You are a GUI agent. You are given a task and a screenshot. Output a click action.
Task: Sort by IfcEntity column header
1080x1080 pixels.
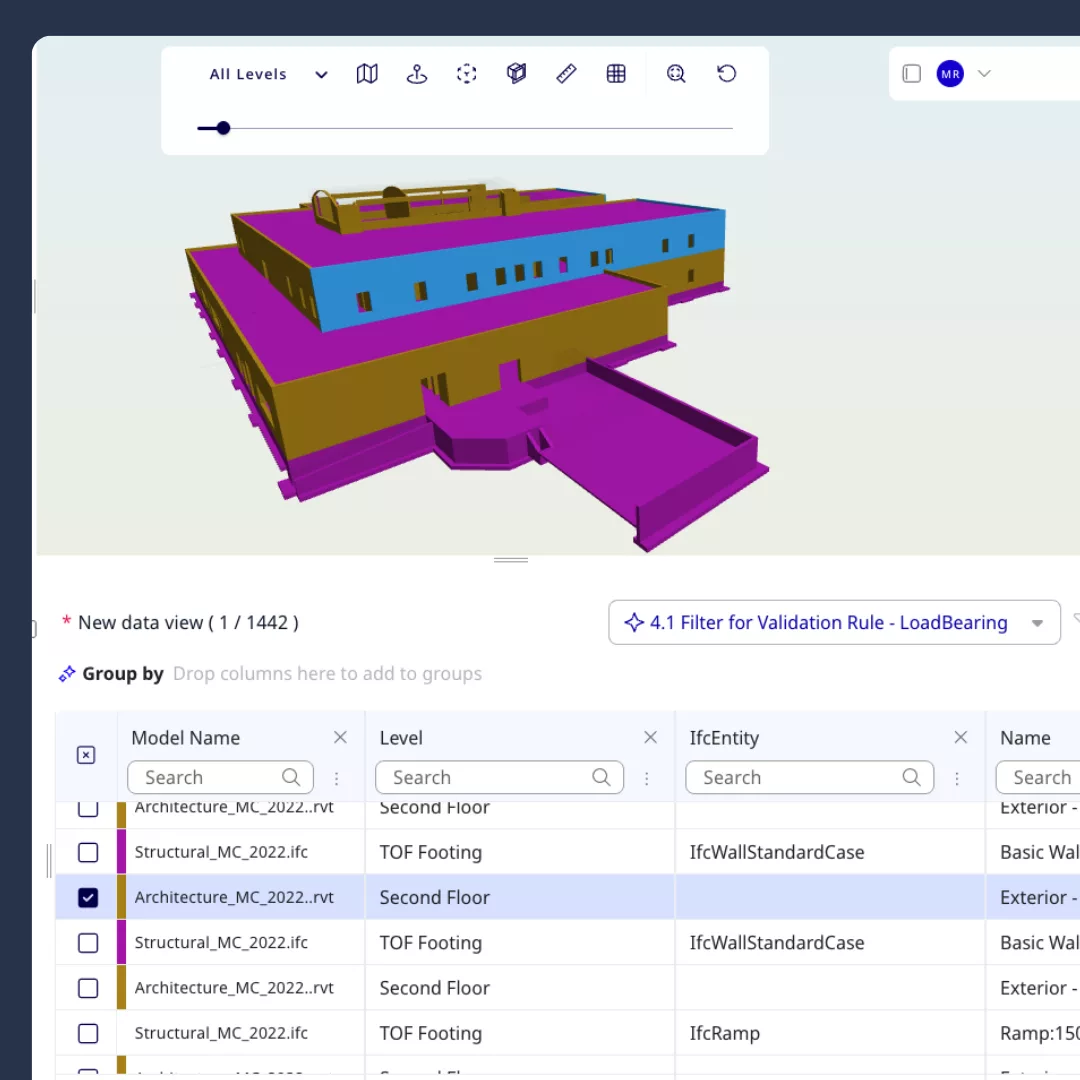(x=724, y=738)
